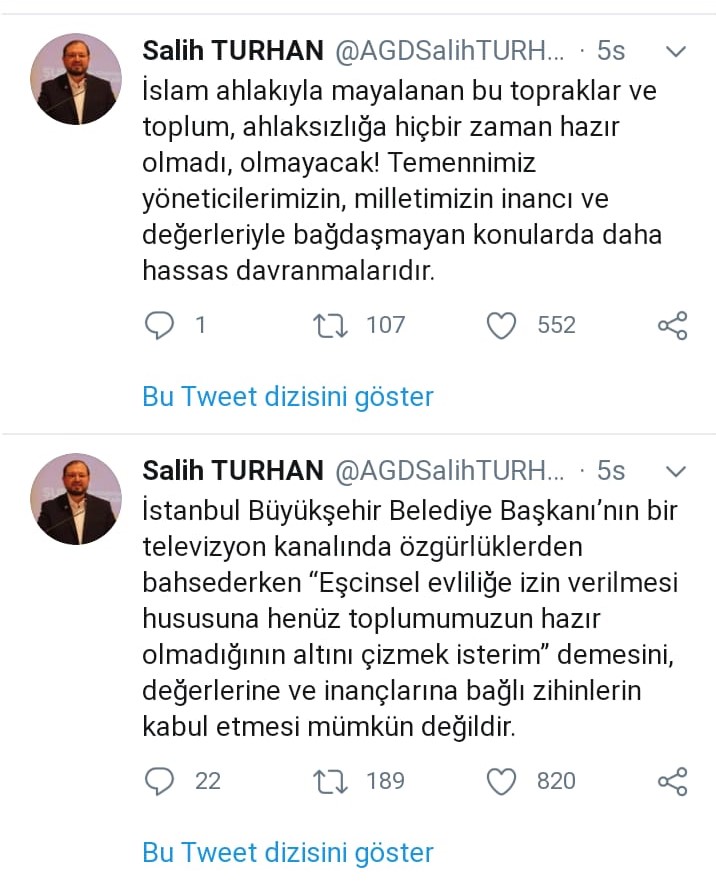
Task: Show the thread under the first tweet
Action: pyautogui.click(x=288, y=396)
